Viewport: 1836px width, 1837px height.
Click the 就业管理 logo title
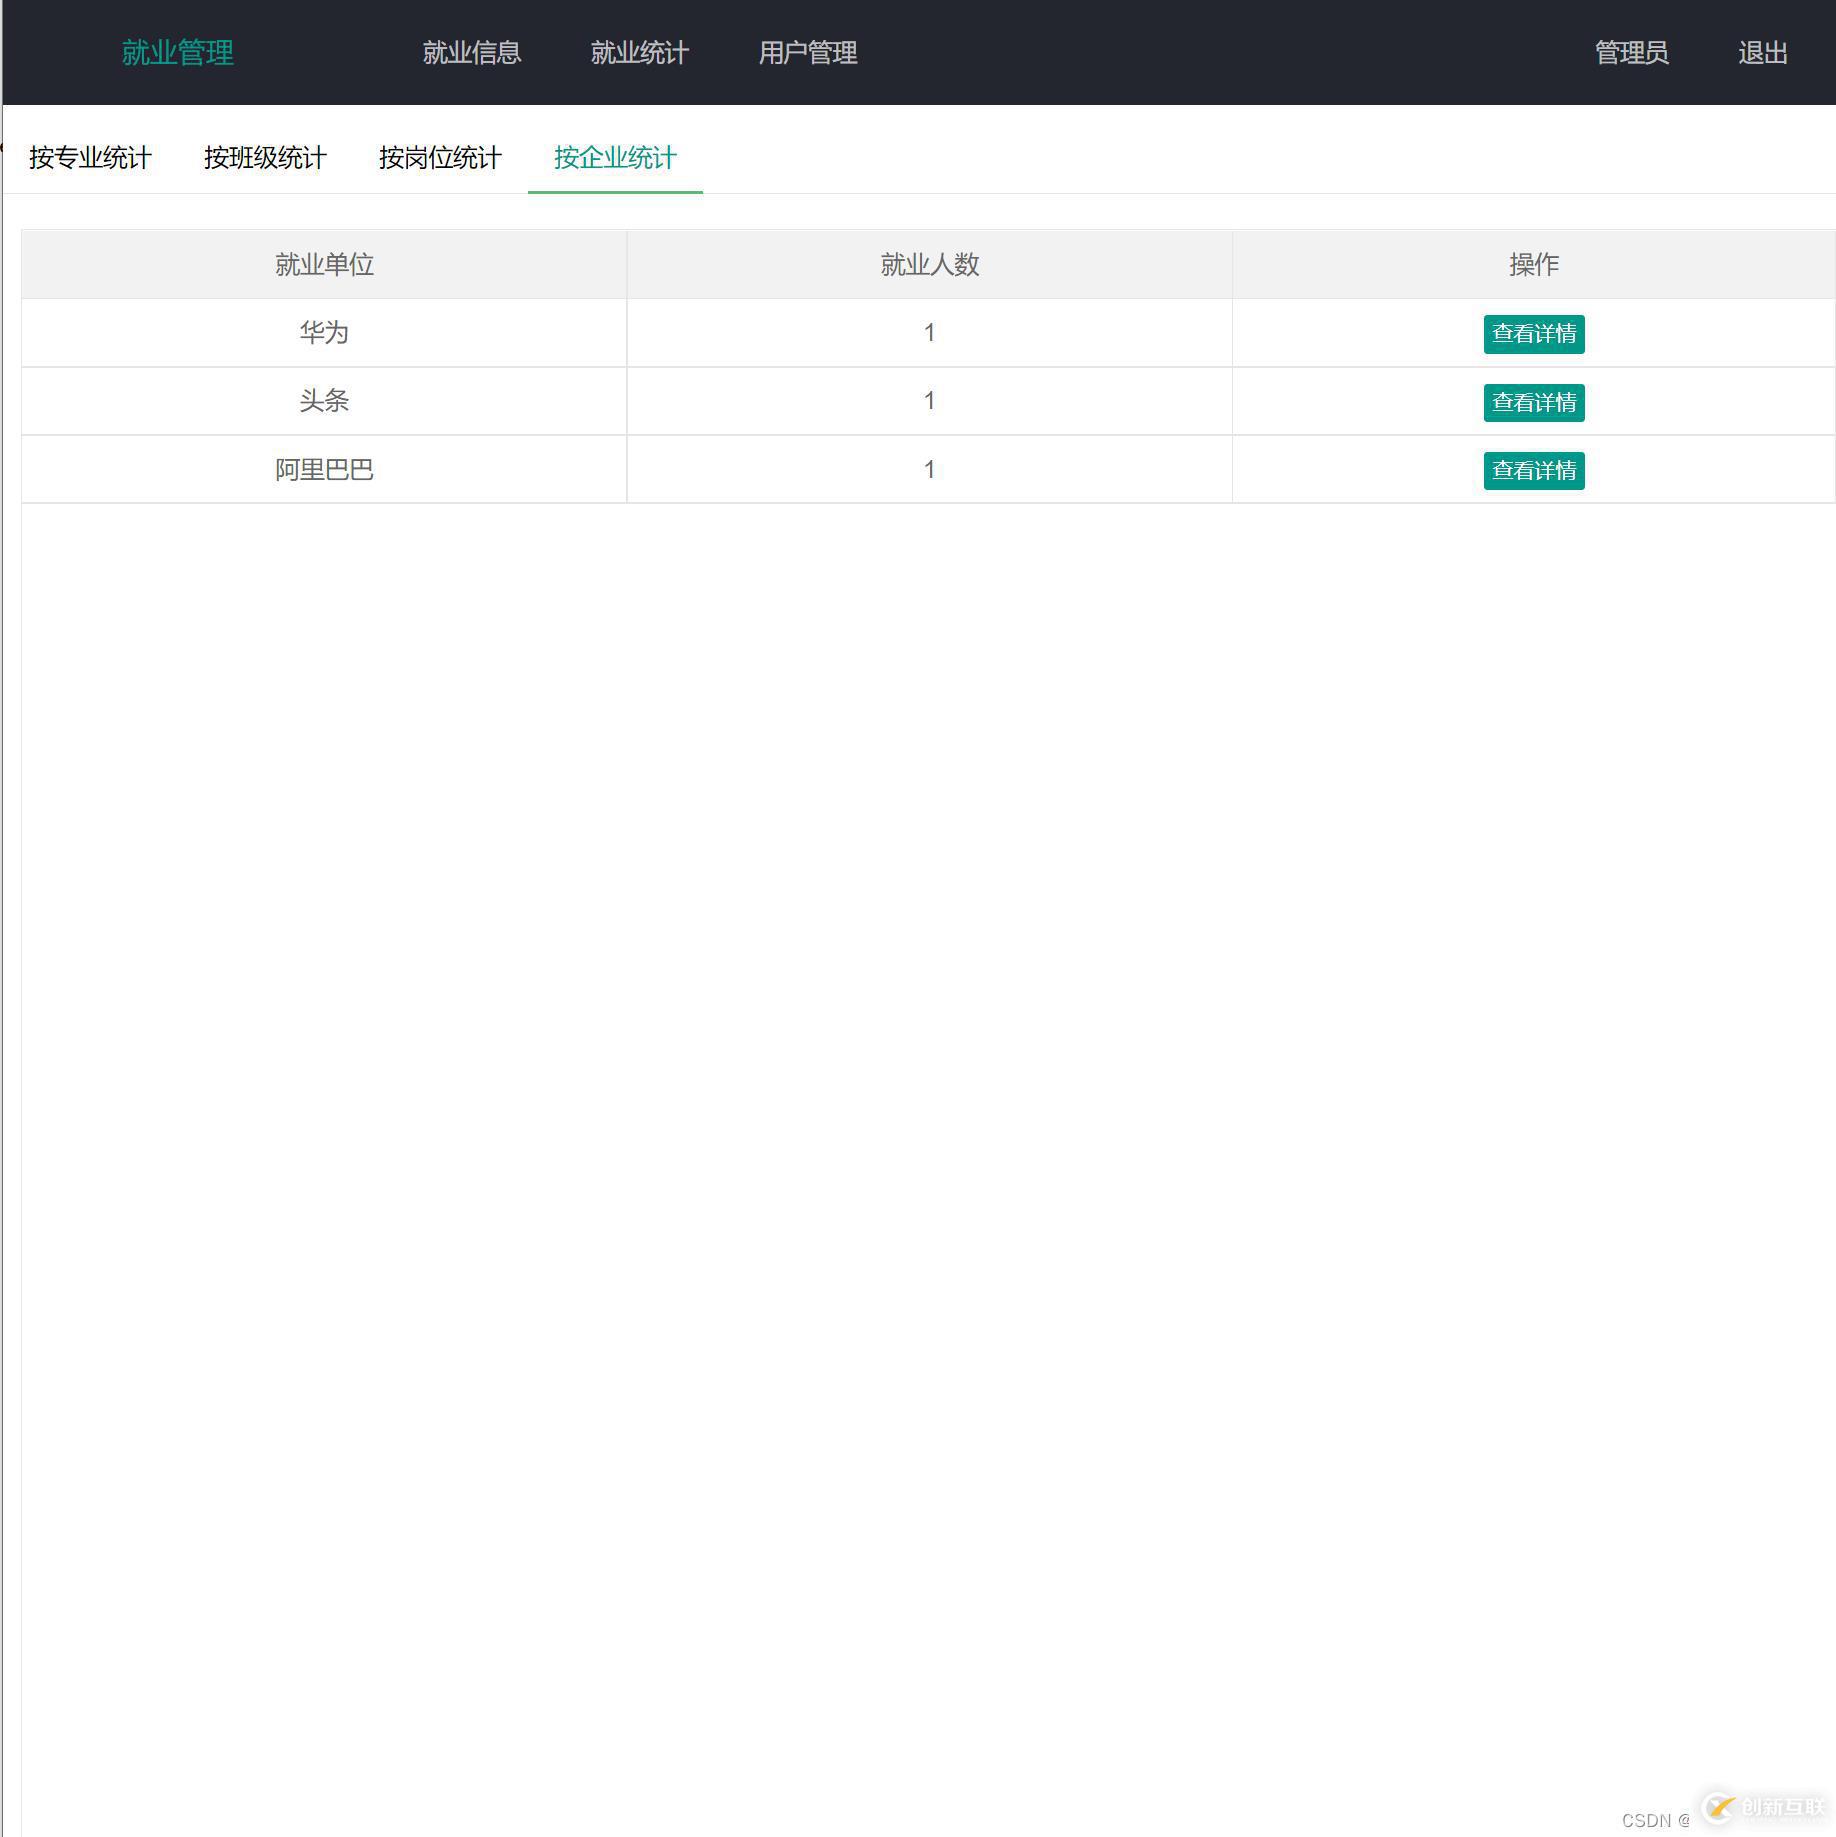tap(178, 53)
